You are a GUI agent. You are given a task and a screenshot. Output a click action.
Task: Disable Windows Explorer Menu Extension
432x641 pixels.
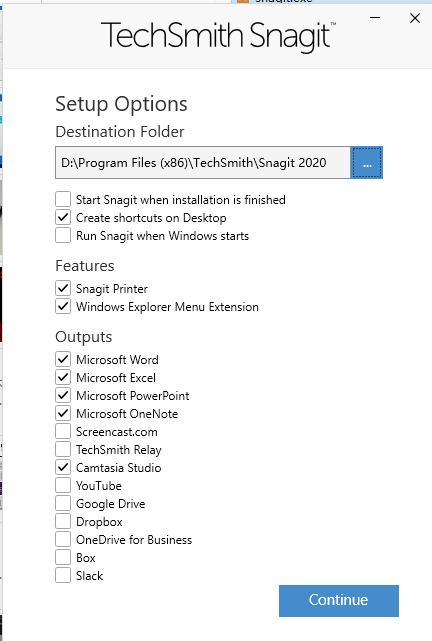point(63,306)
